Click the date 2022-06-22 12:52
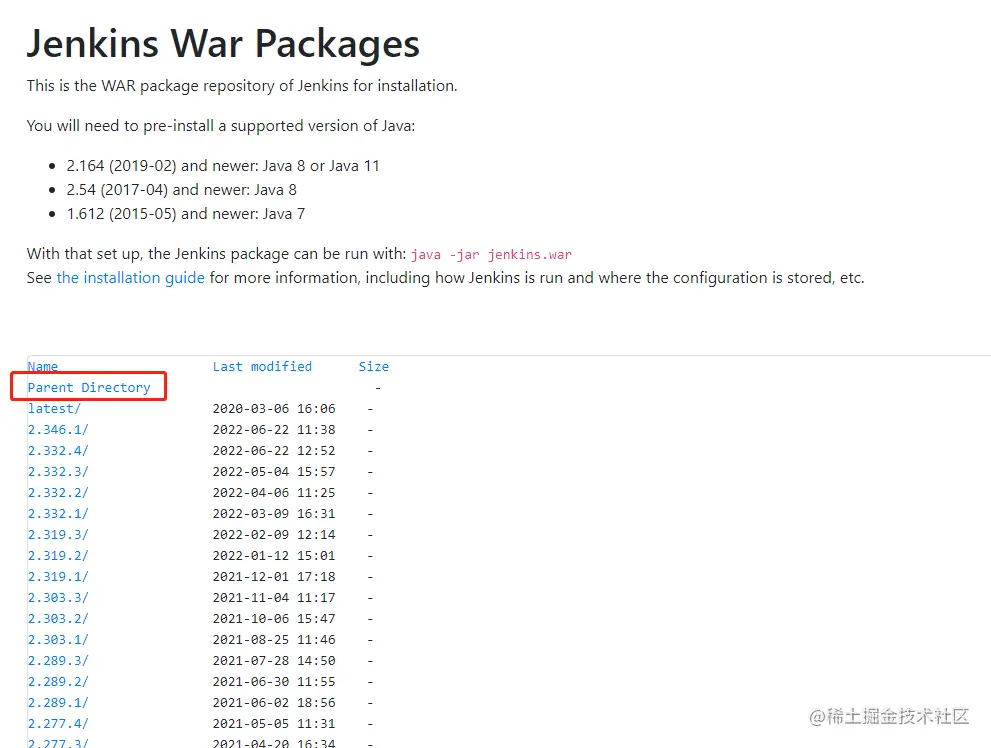 pos(274,450)
